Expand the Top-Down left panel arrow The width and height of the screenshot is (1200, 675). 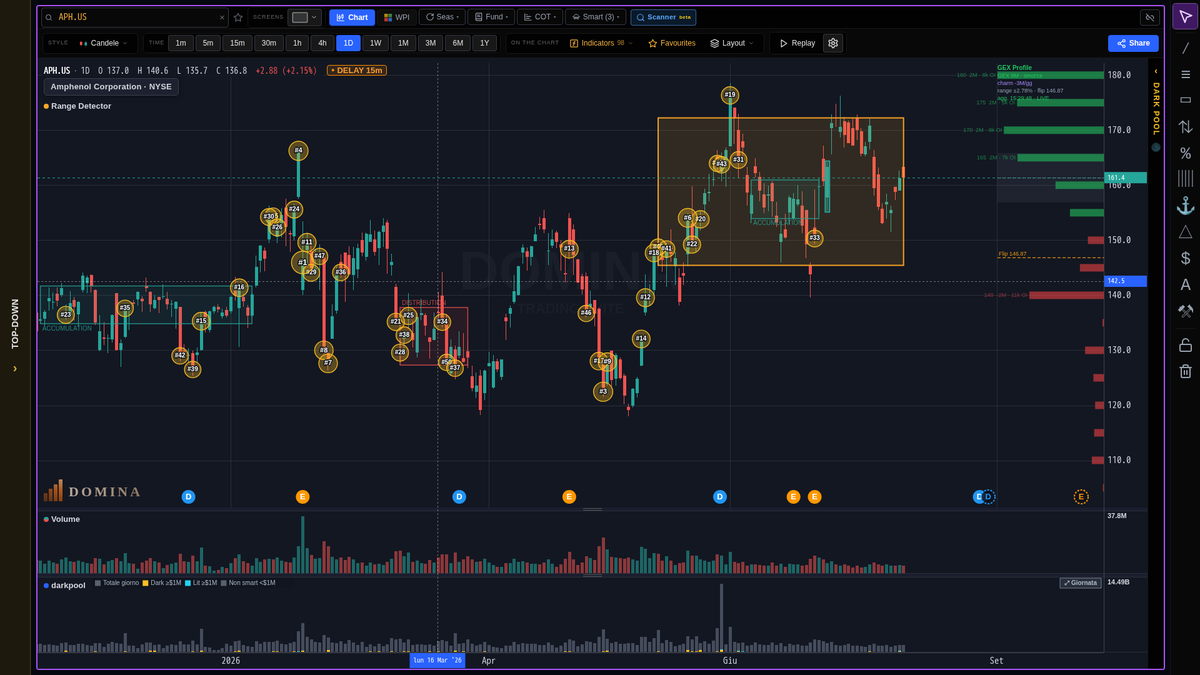[x=15, y=368]
